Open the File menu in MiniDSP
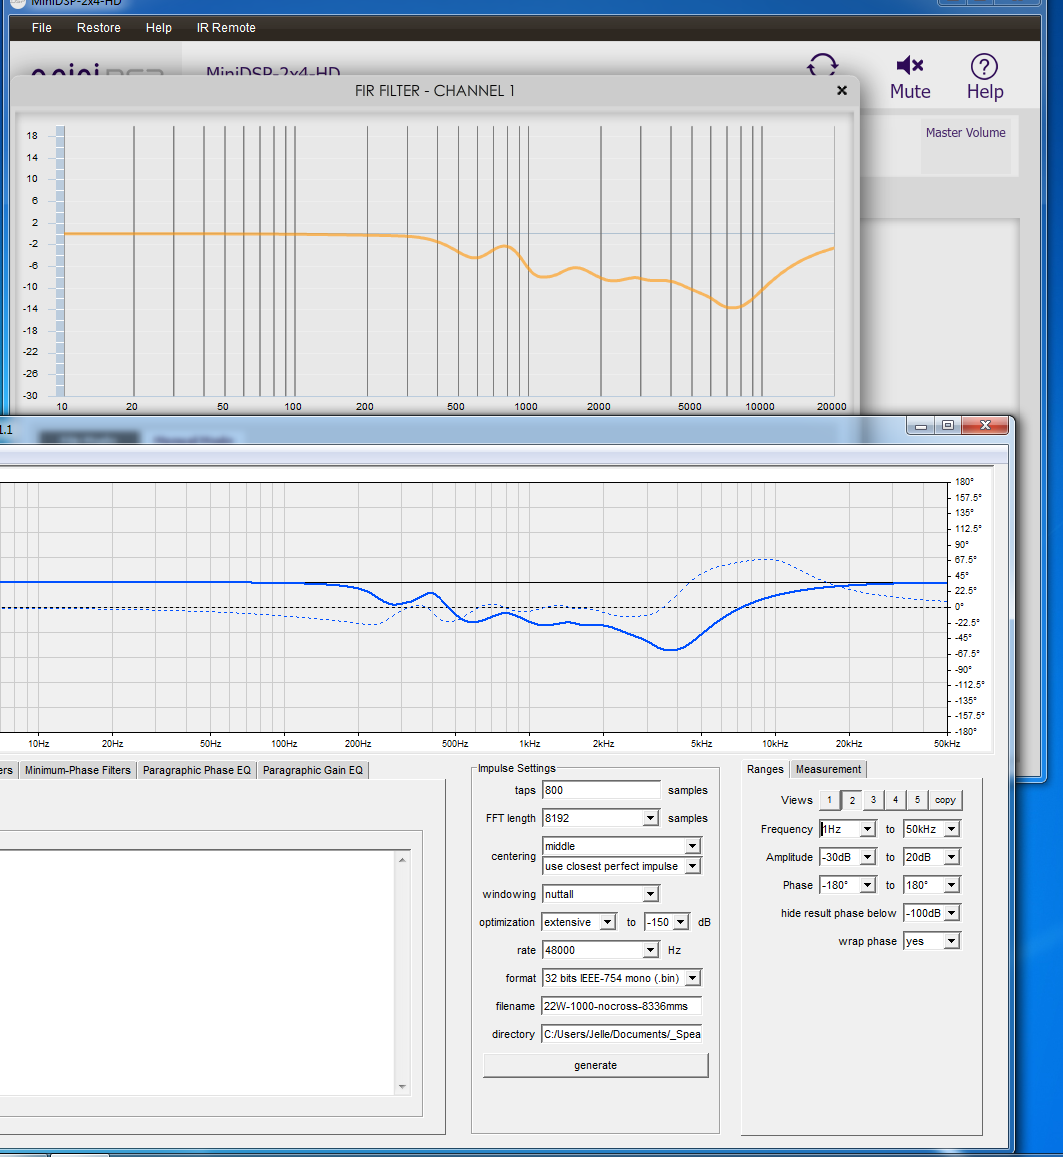Image resolution: width=1063 pixels, height=1157 pixels. [41, 28]
